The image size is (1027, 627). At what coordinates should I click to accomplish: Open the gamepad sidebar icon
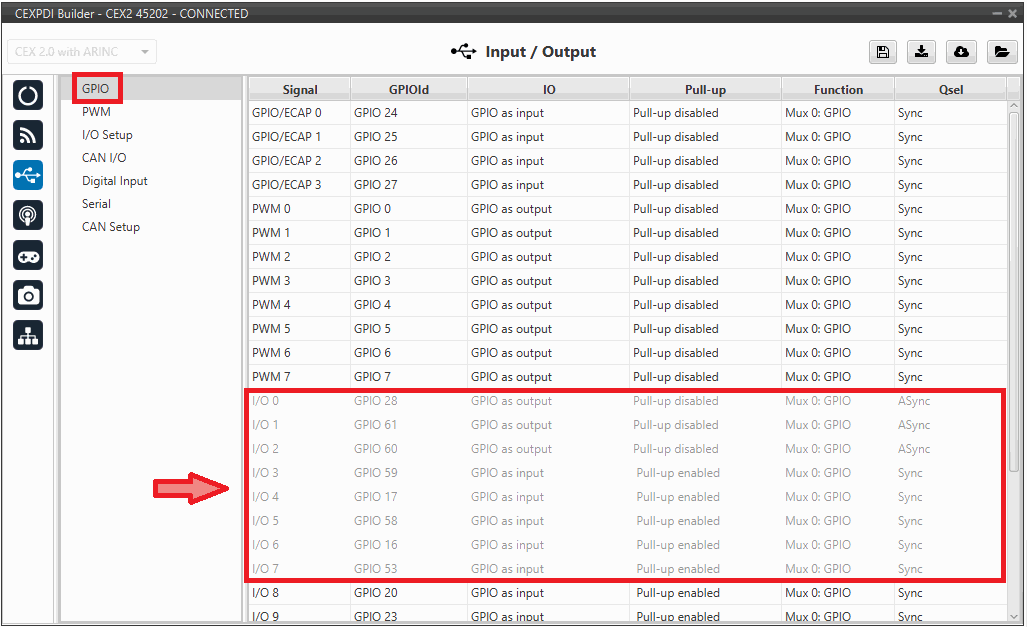point(28,256)
